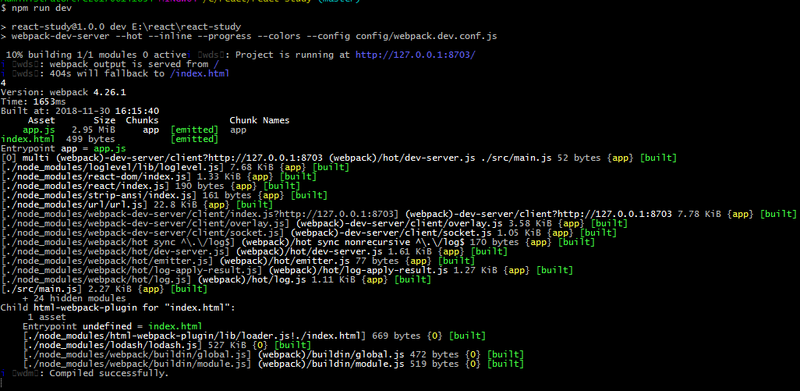Image resolution: width=800 pixels, height=391 pixels.
Task: Select the "10% building 1/1 modules 0 active" text
Action: tap(96, 55)
